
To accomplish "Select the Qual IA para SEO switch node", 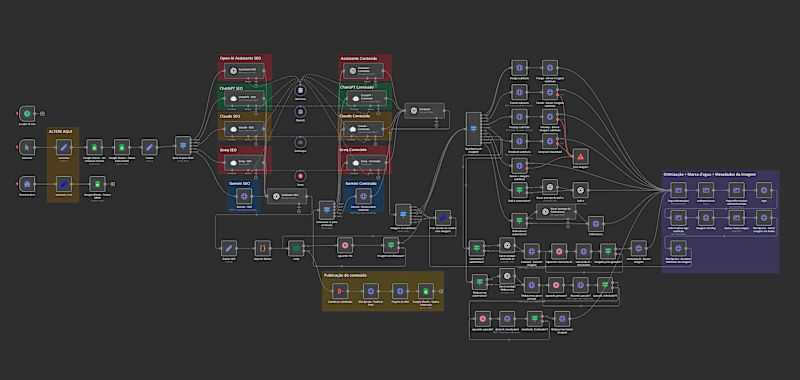I will 183,147.
